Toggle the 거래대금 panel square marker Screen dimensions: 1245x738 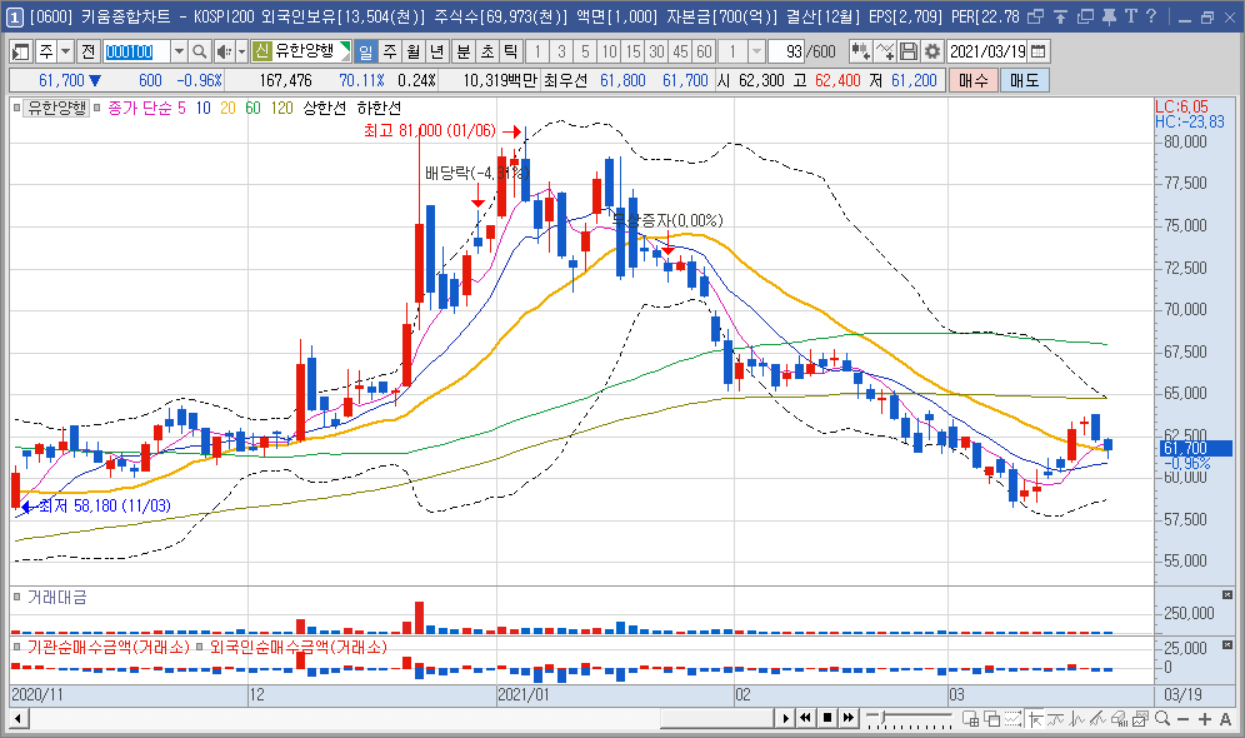click(x=17, y=597)
